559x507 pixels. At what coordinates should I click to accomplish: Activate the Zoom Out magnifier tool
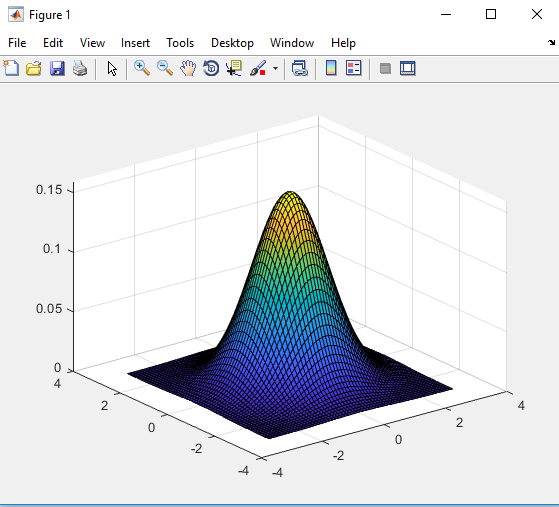[165, 68]
